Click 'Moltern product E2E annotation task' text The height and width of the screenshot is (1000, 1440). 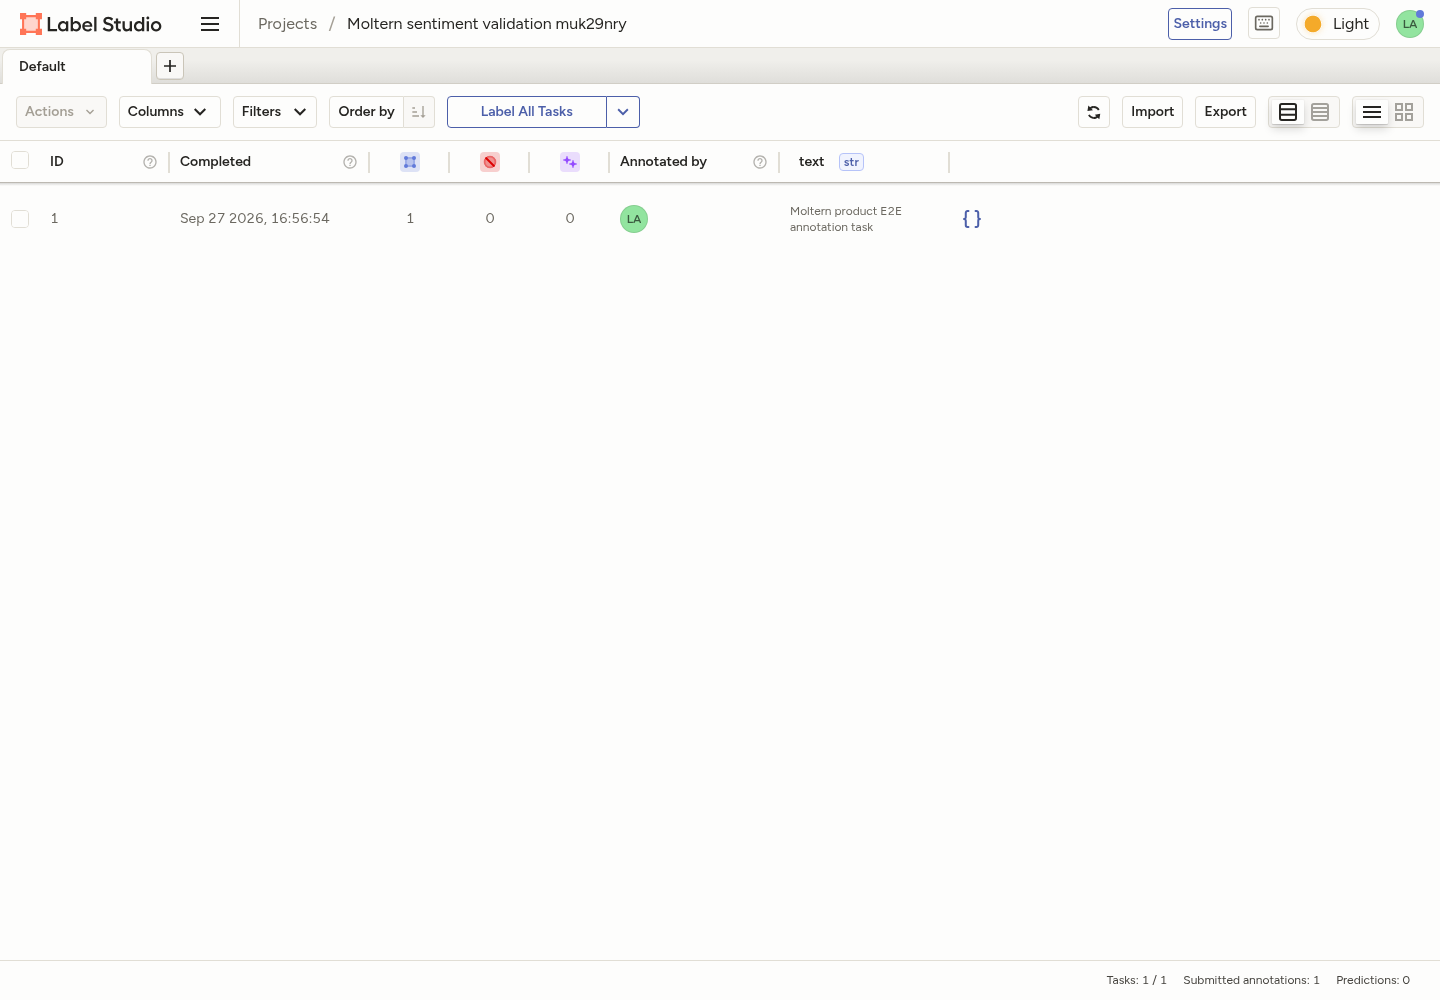pyautogui.click(x=846, y=219)
